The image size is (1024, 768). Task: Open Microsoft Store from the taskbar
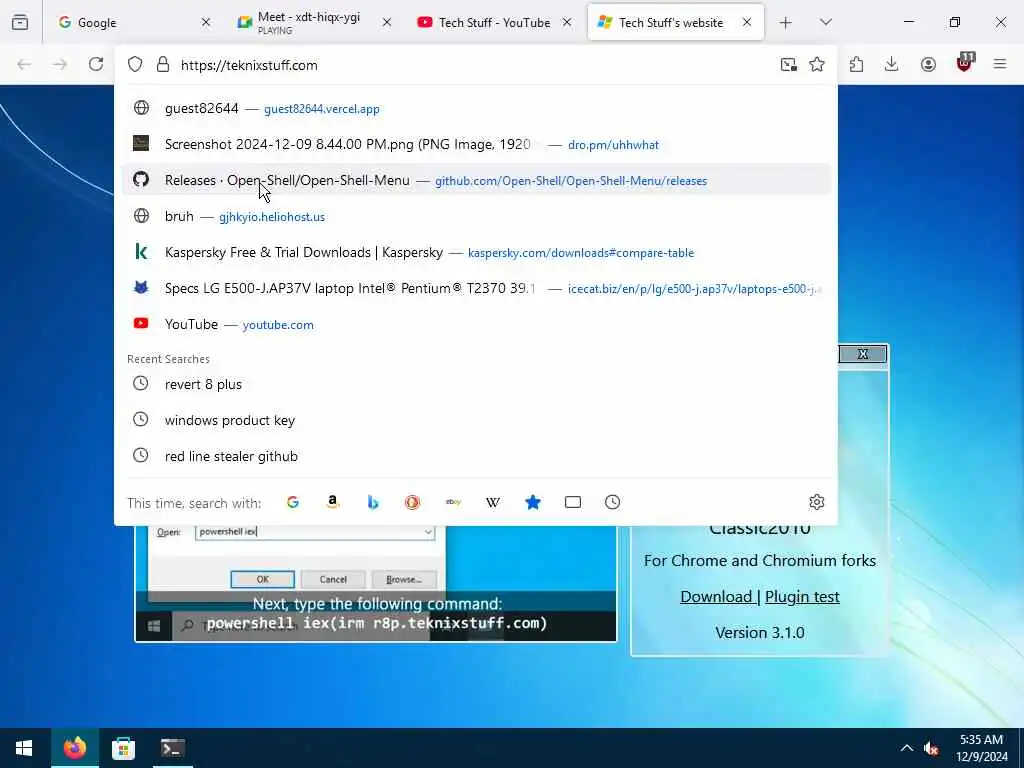[x=123, y=748]
